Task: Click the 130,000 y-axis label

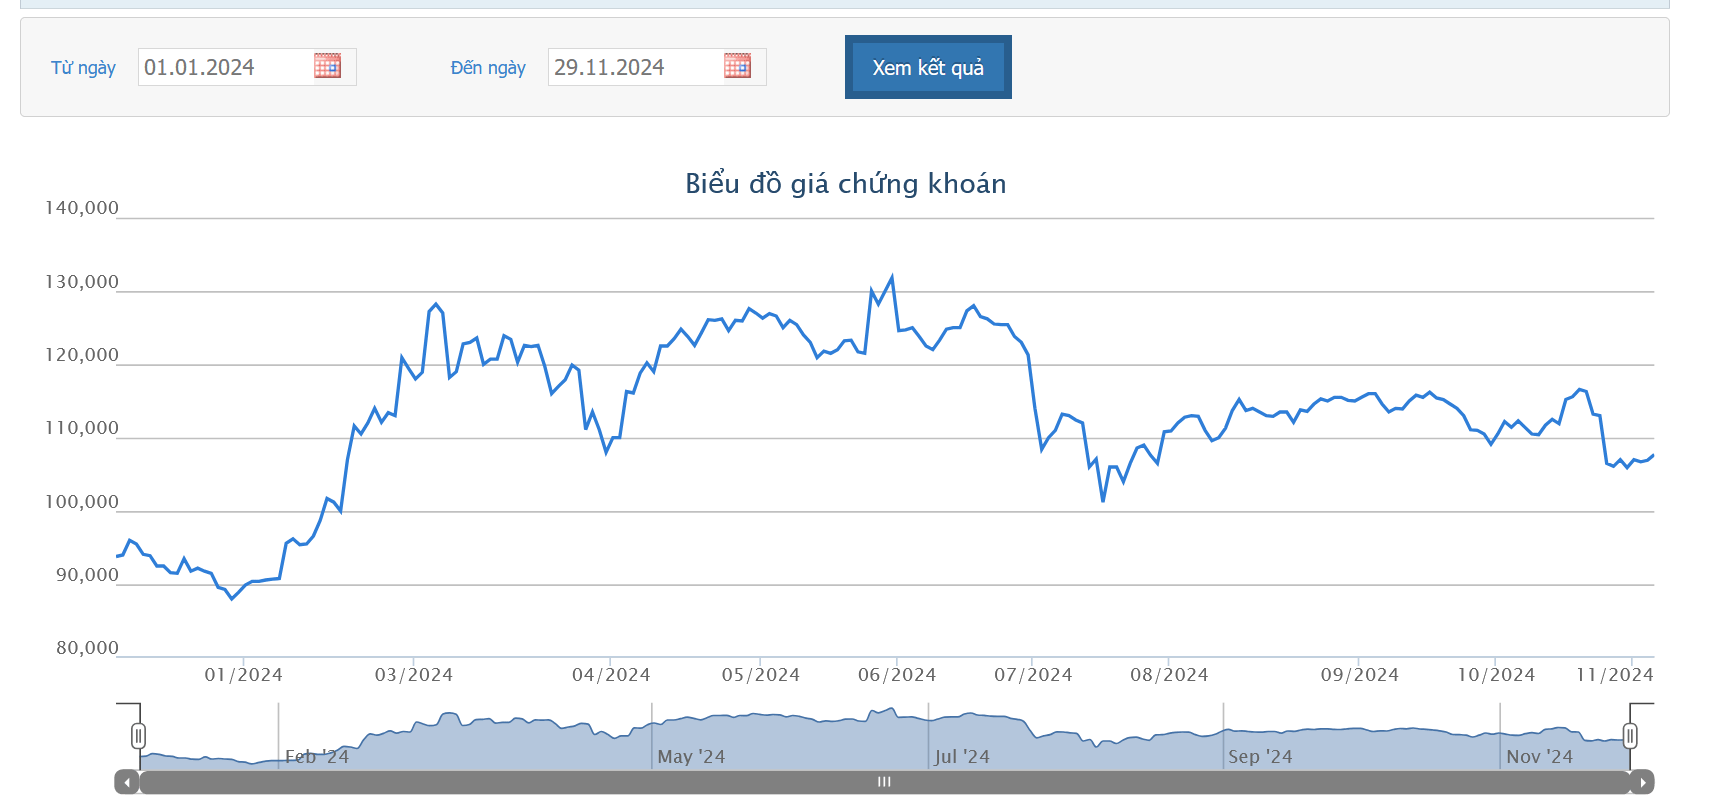Action: [82, 282]
